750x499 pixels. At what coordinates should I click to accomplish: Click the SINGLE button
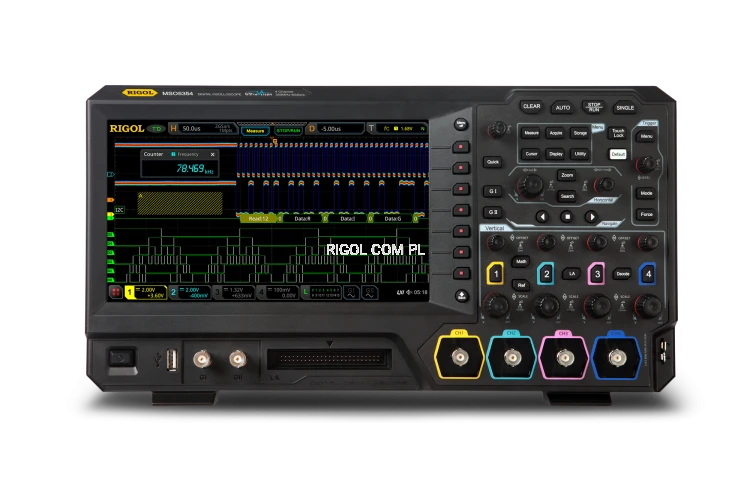[x=625, y=108]
